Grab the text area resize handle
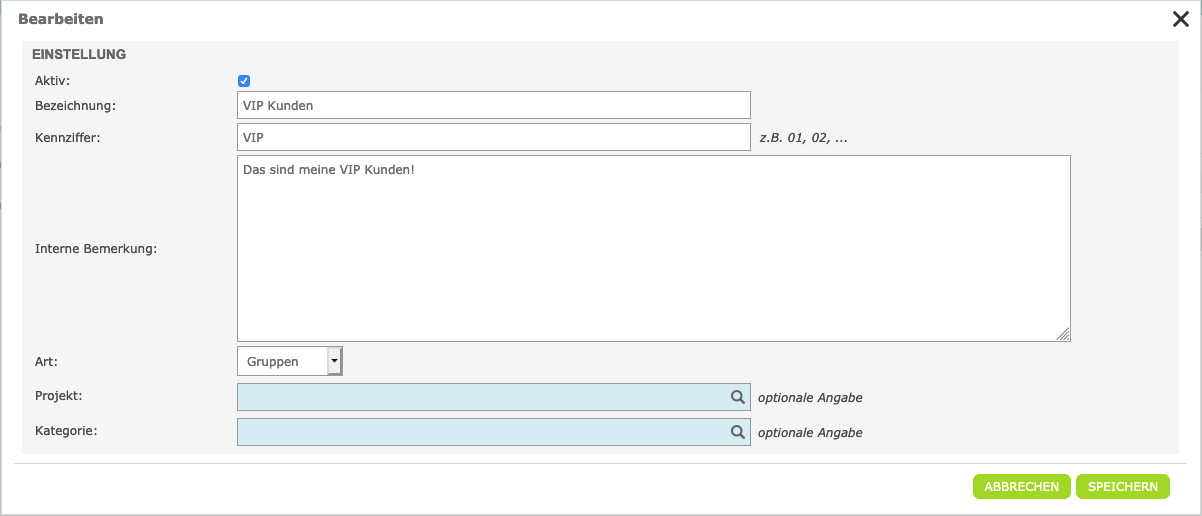This screenshot has width=1202, height=516. (1063, 335)
